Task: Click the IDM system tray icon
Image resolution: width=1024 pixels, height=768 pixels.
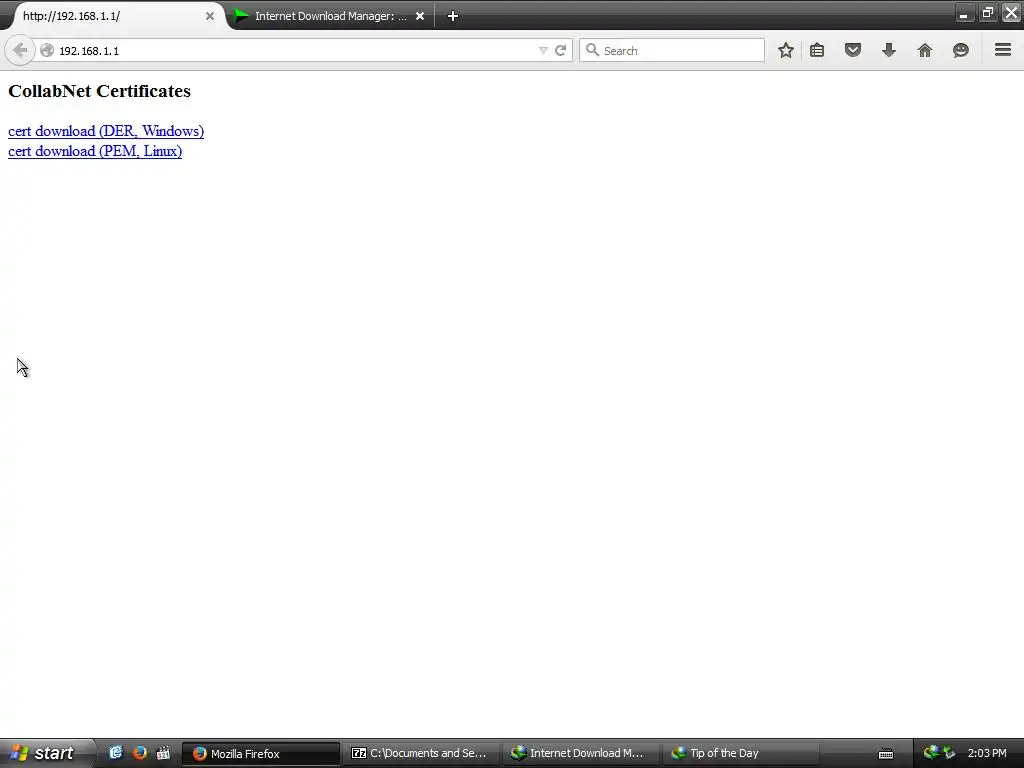Action: tap(931, 753)
